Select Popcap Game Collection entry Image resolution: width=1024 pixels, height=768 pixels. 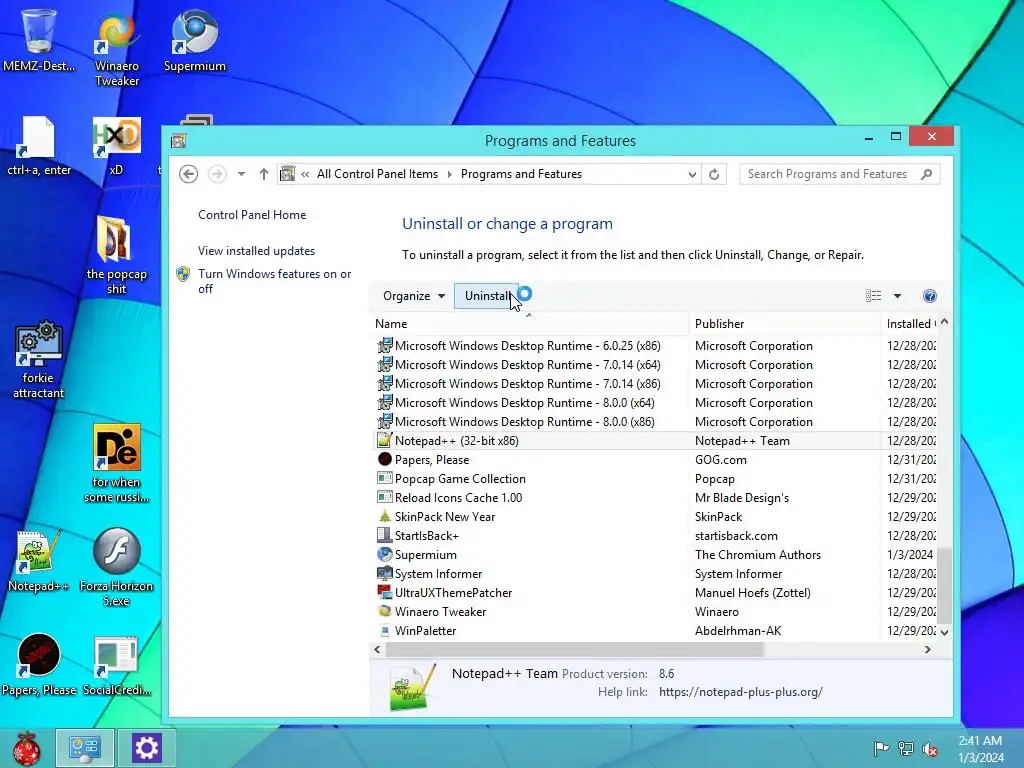[656, 479]
